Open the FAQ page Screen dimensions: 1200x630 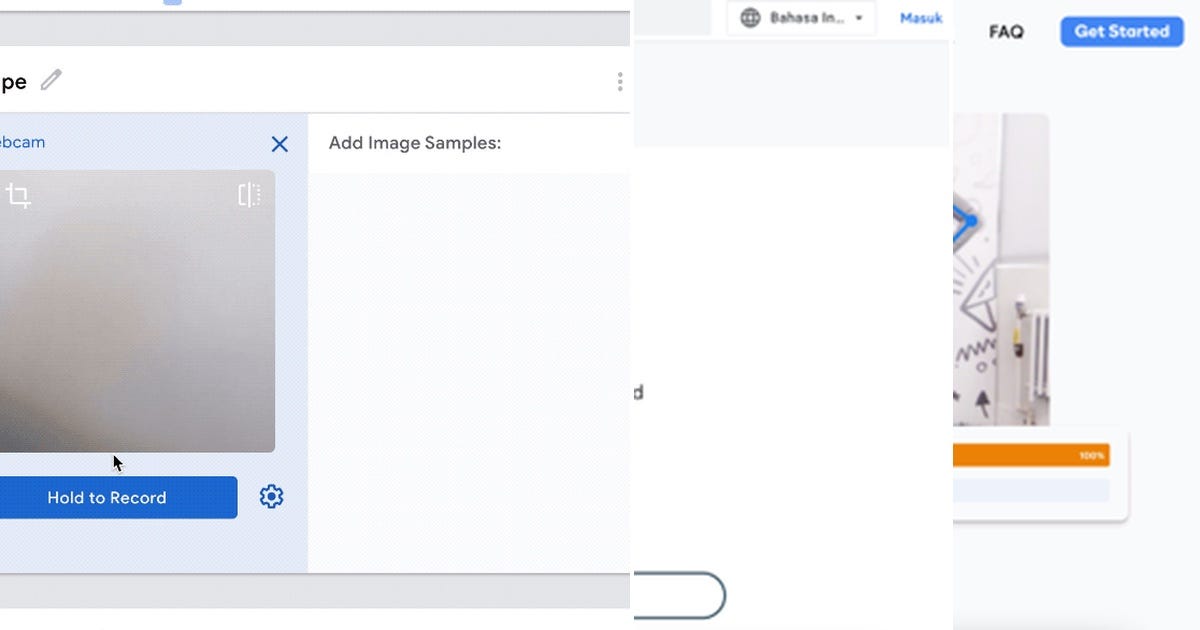coord(1005,32)
